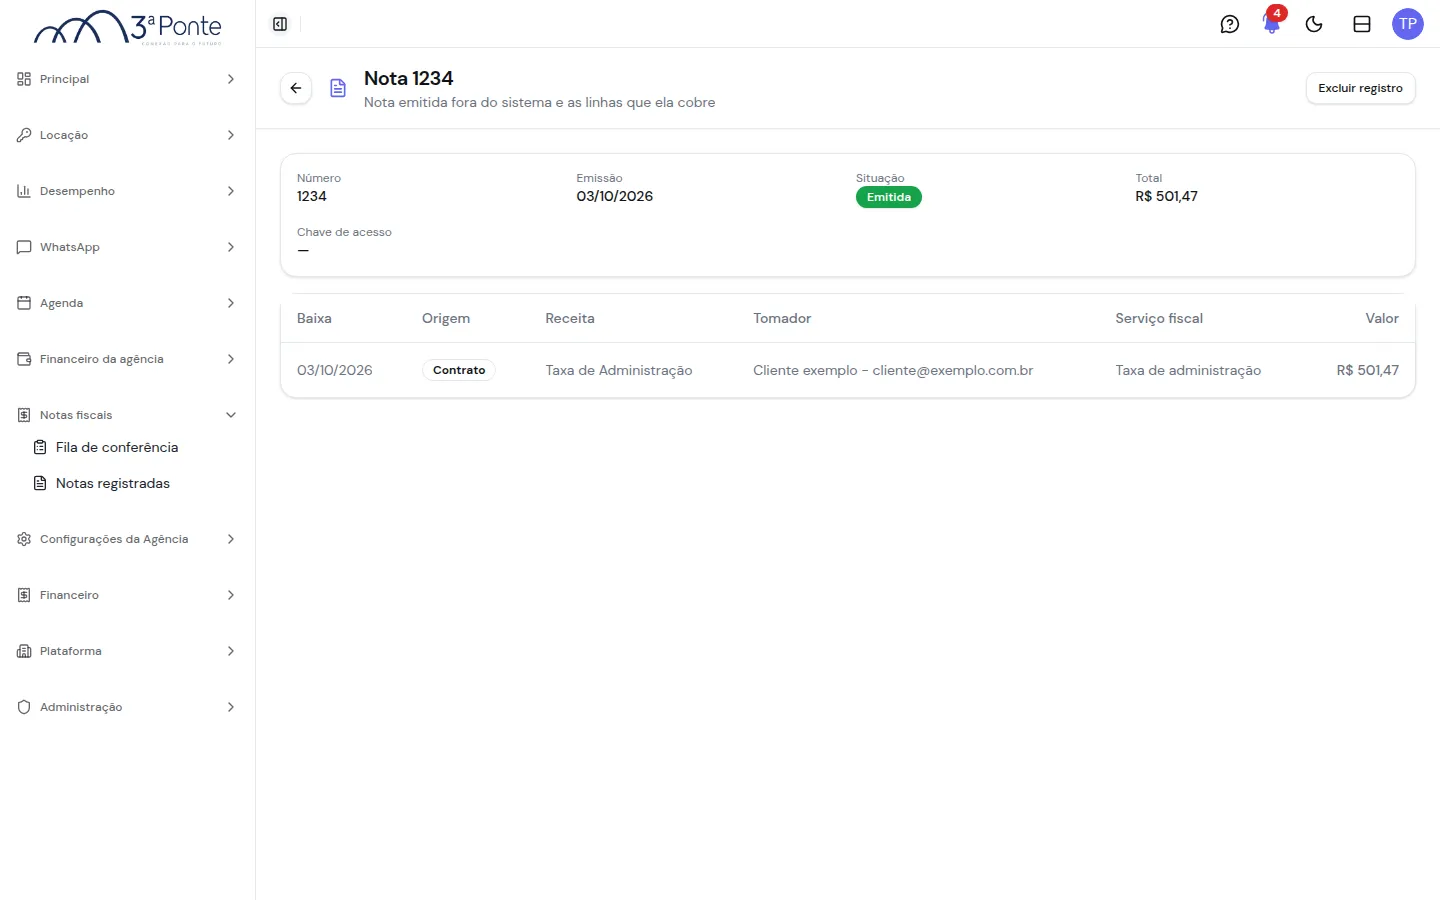Screen dimensions: 1440x900
Task: Click the Configurações da Agência gear icon
Action: point(24,539)
